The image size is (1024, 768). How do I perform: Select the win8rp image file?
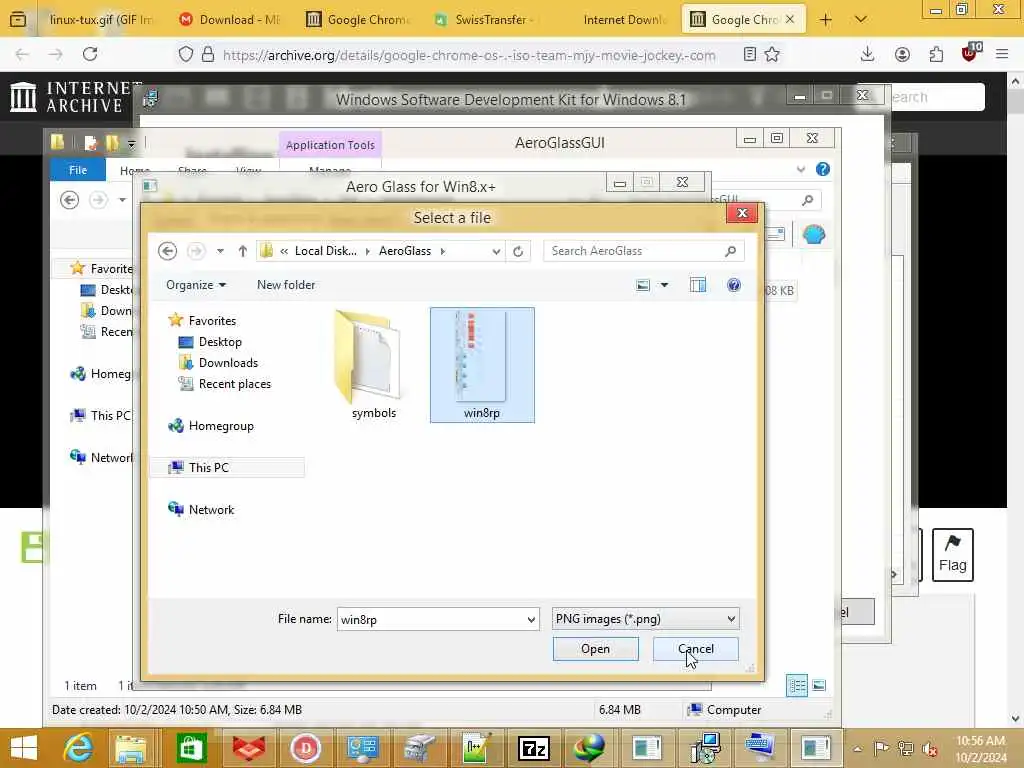point(482,364)
